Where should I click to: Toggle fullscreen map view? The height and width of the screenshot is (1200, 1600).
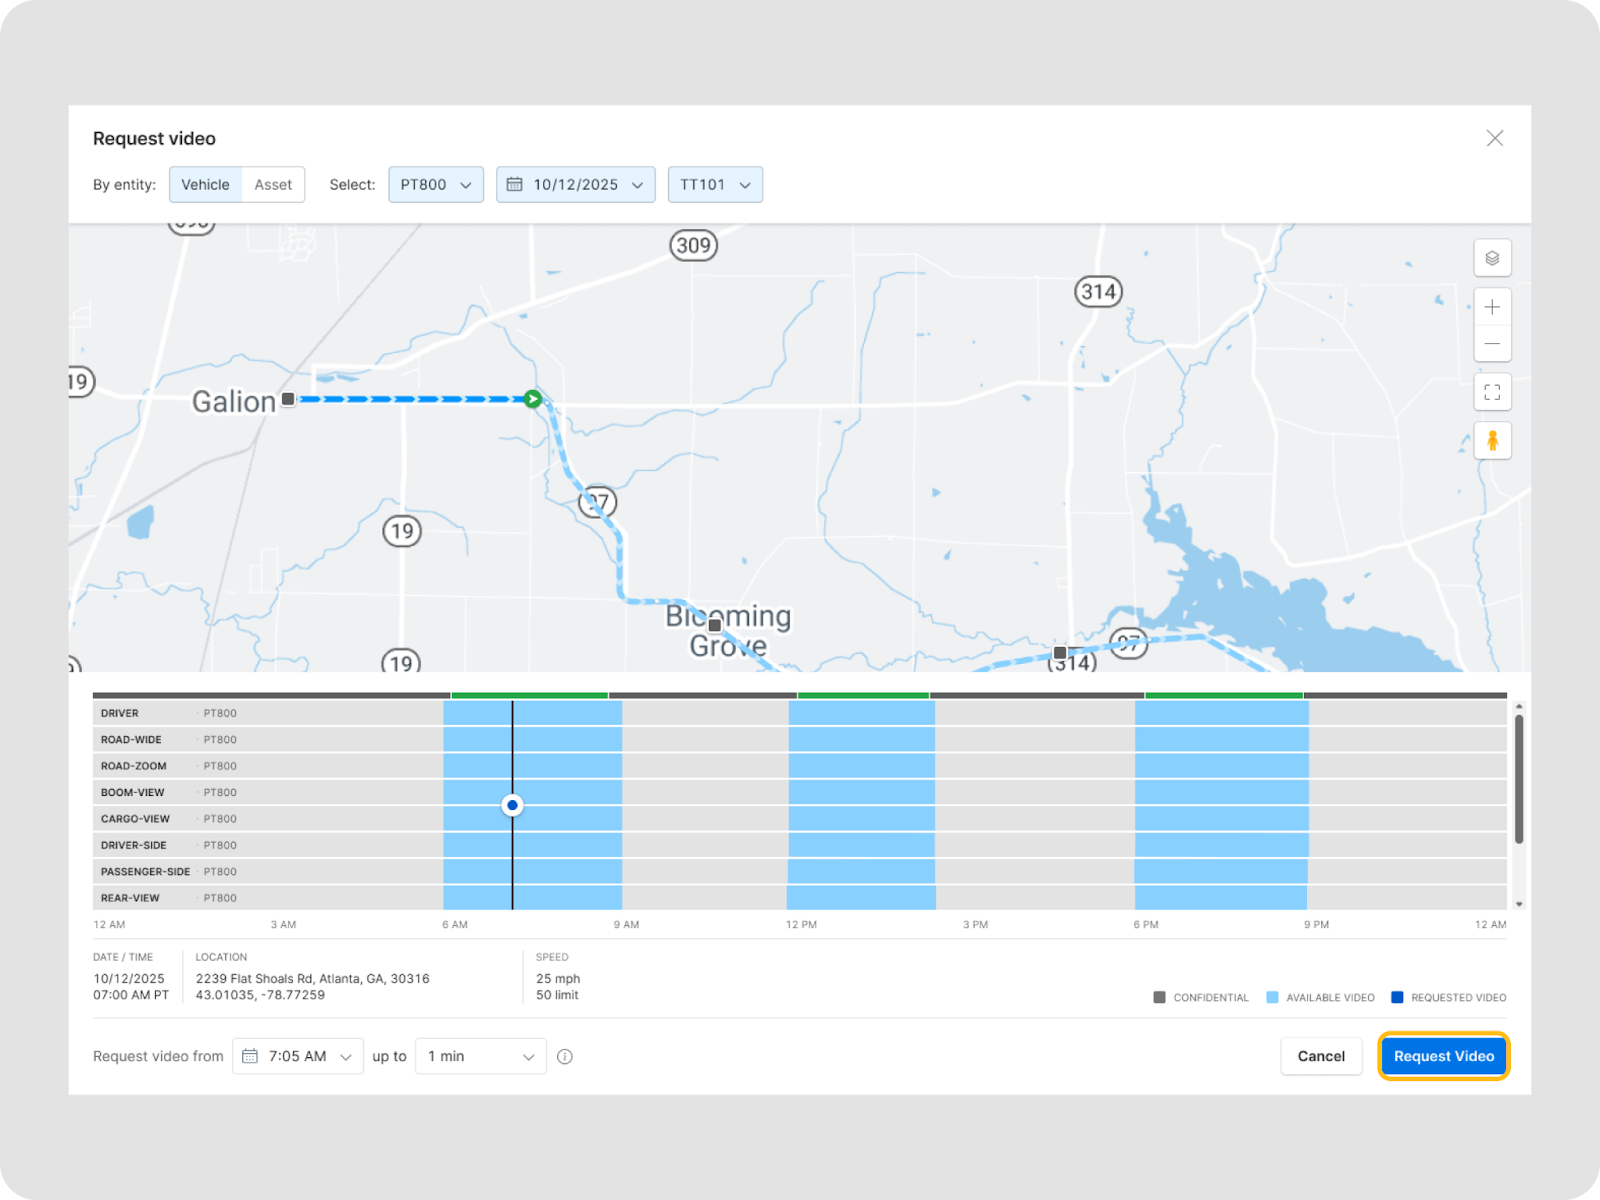pos(1492,393)
